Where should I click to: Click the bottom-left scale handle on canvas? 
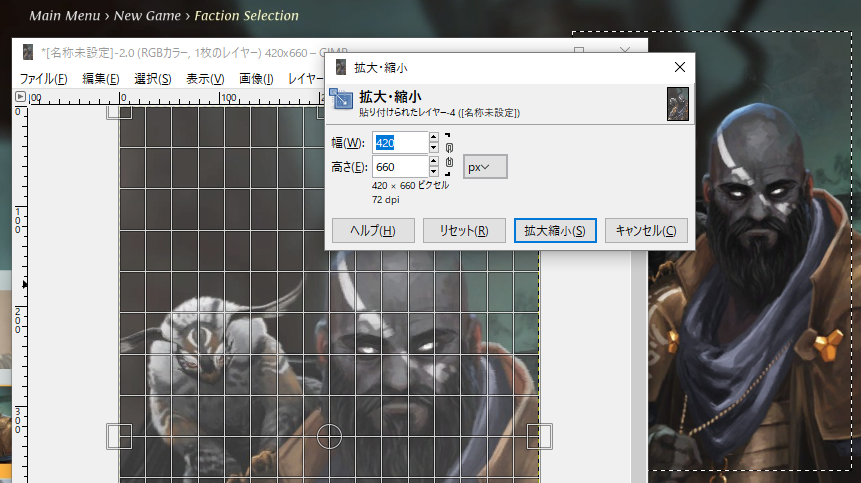click(x=119, y=436)
